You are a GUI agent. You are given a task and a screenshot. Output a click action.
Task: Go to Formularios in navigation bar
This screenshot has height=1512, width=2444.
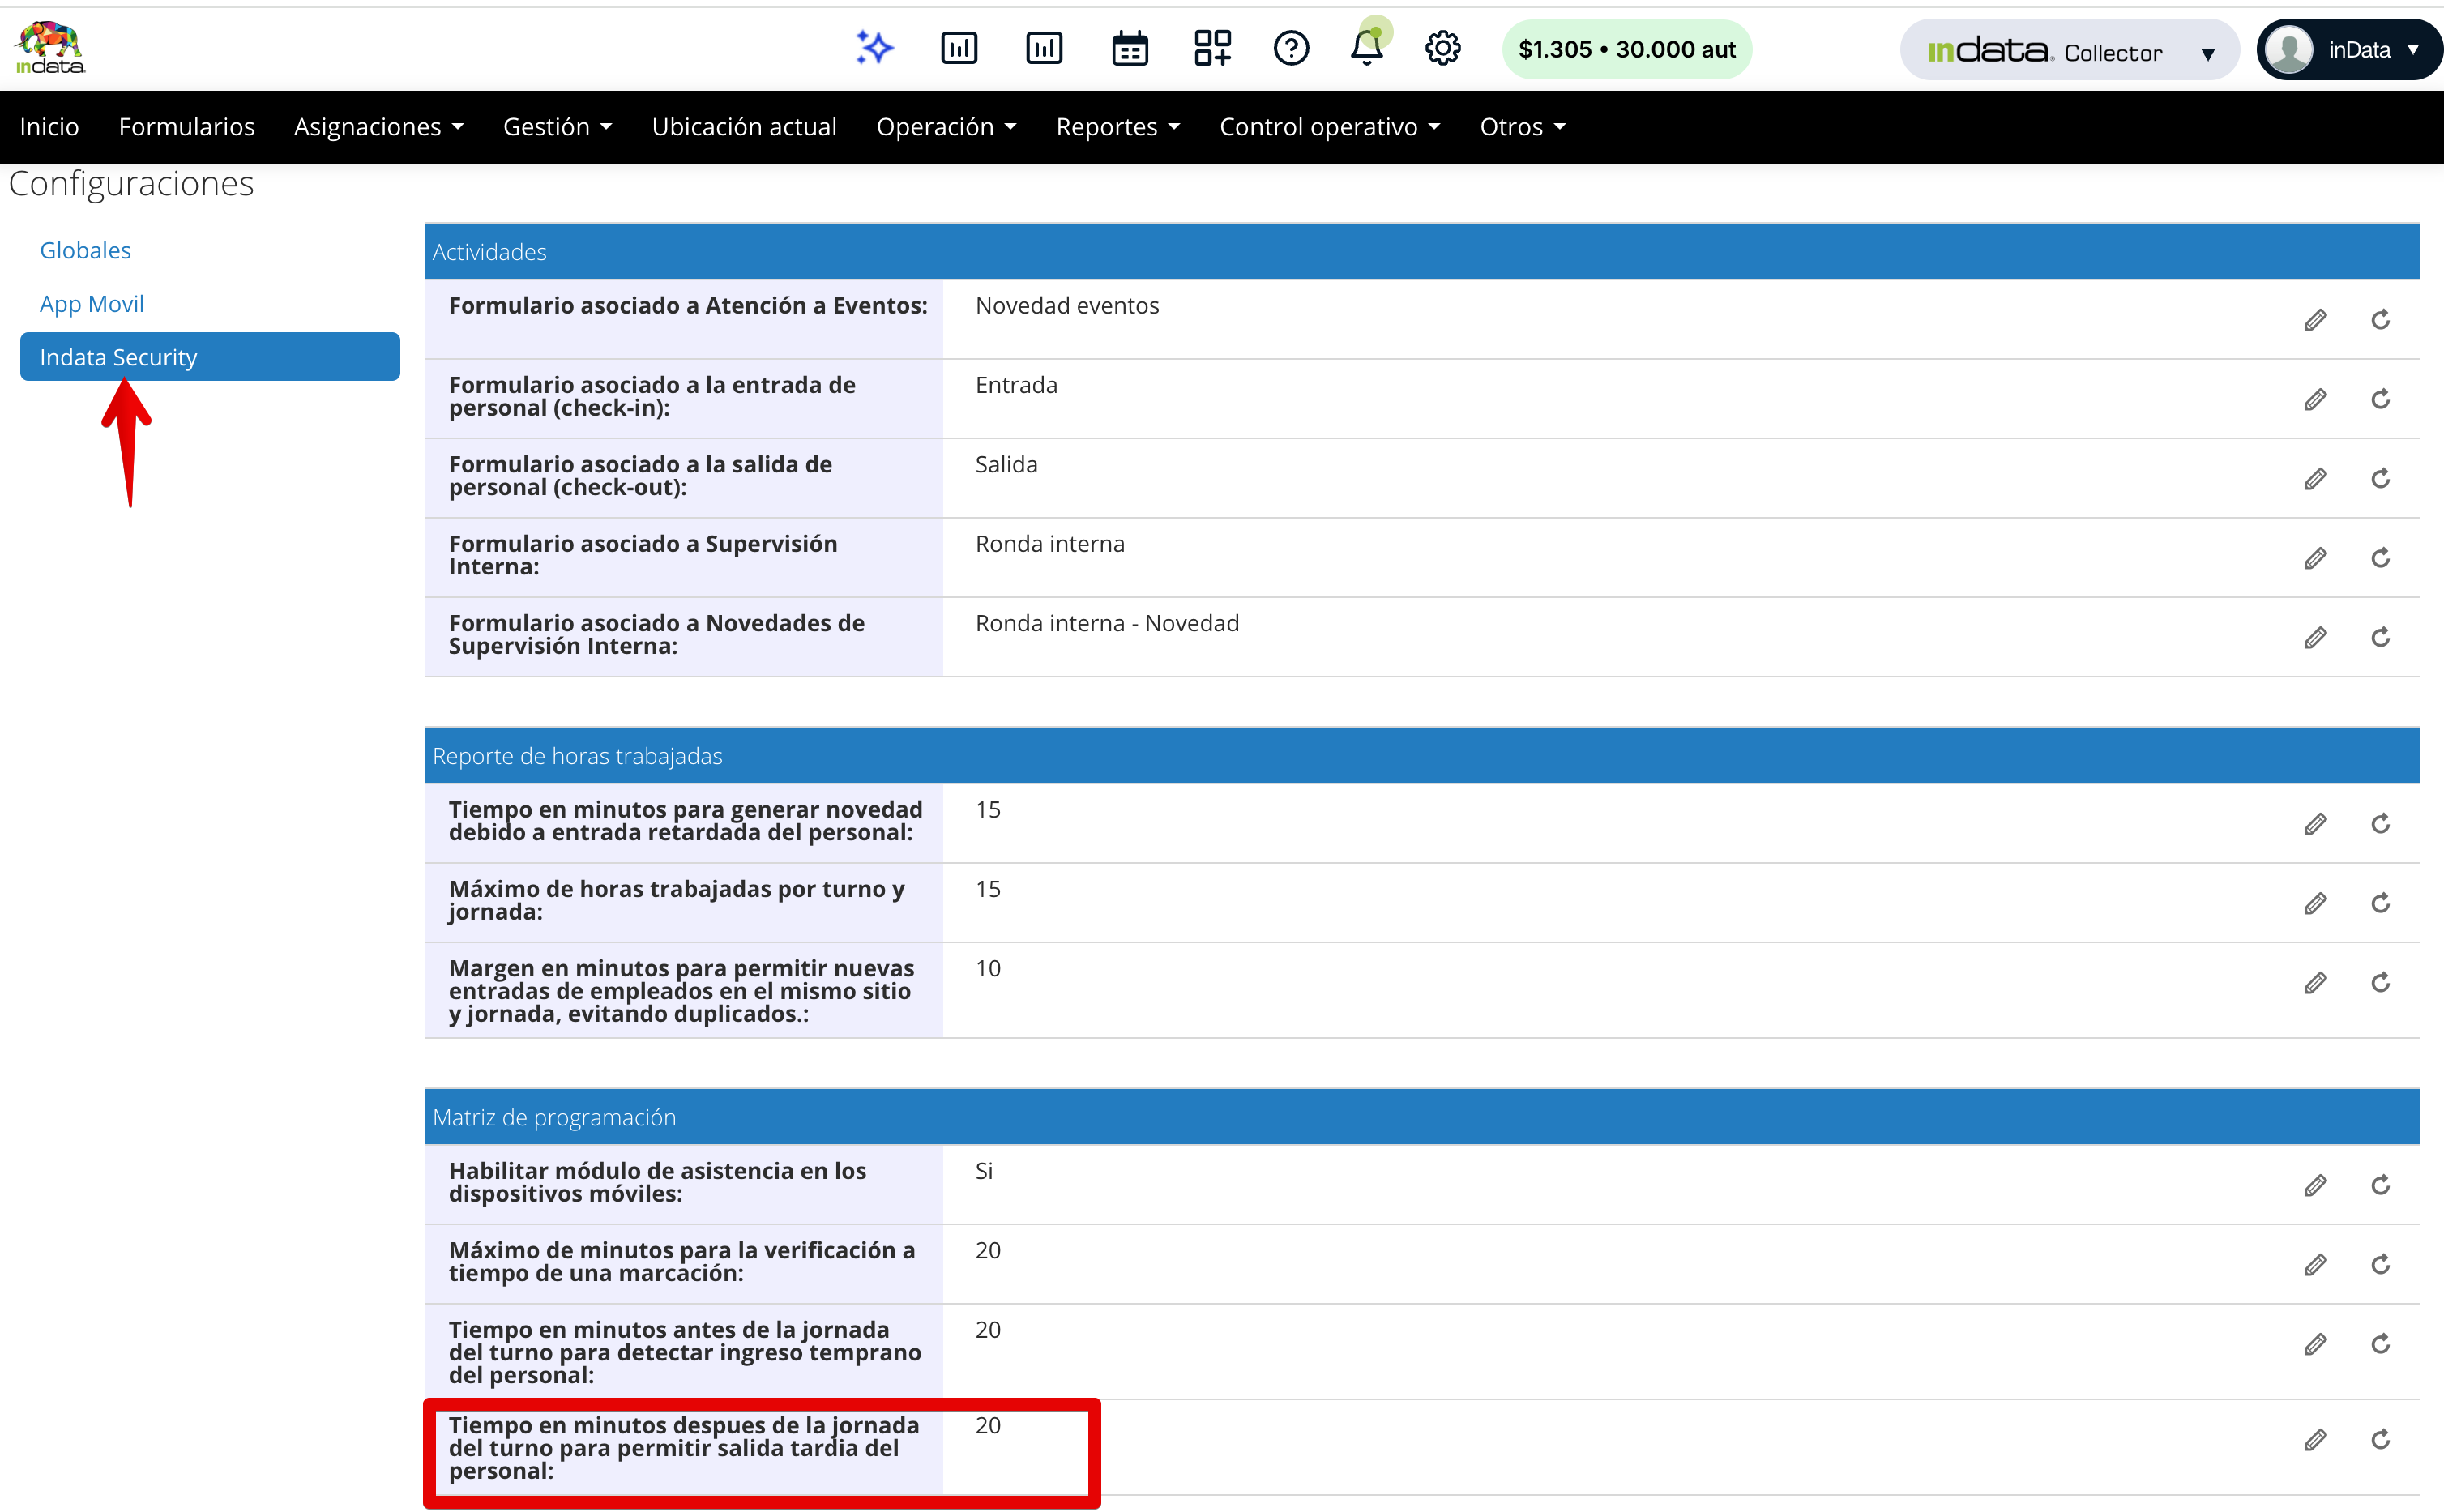pyautogui.click(x=186, y=127)
